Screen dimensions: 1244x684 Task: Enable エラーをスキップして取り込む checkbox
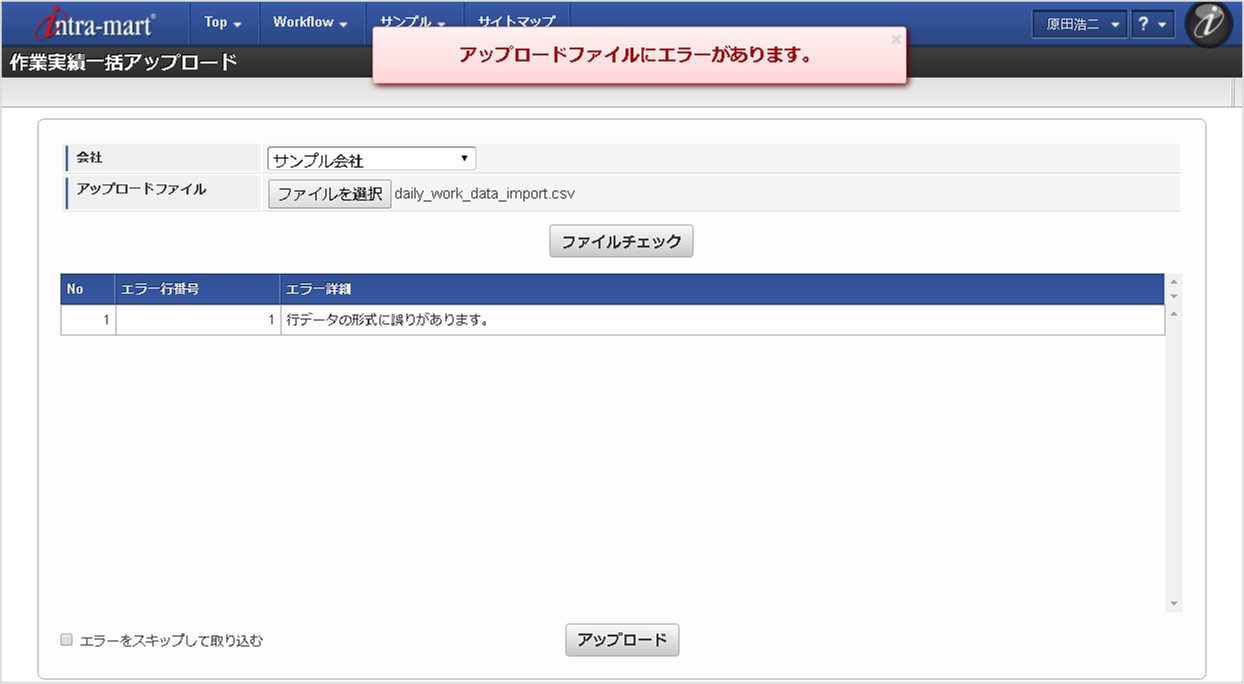(x=67, y=640)
